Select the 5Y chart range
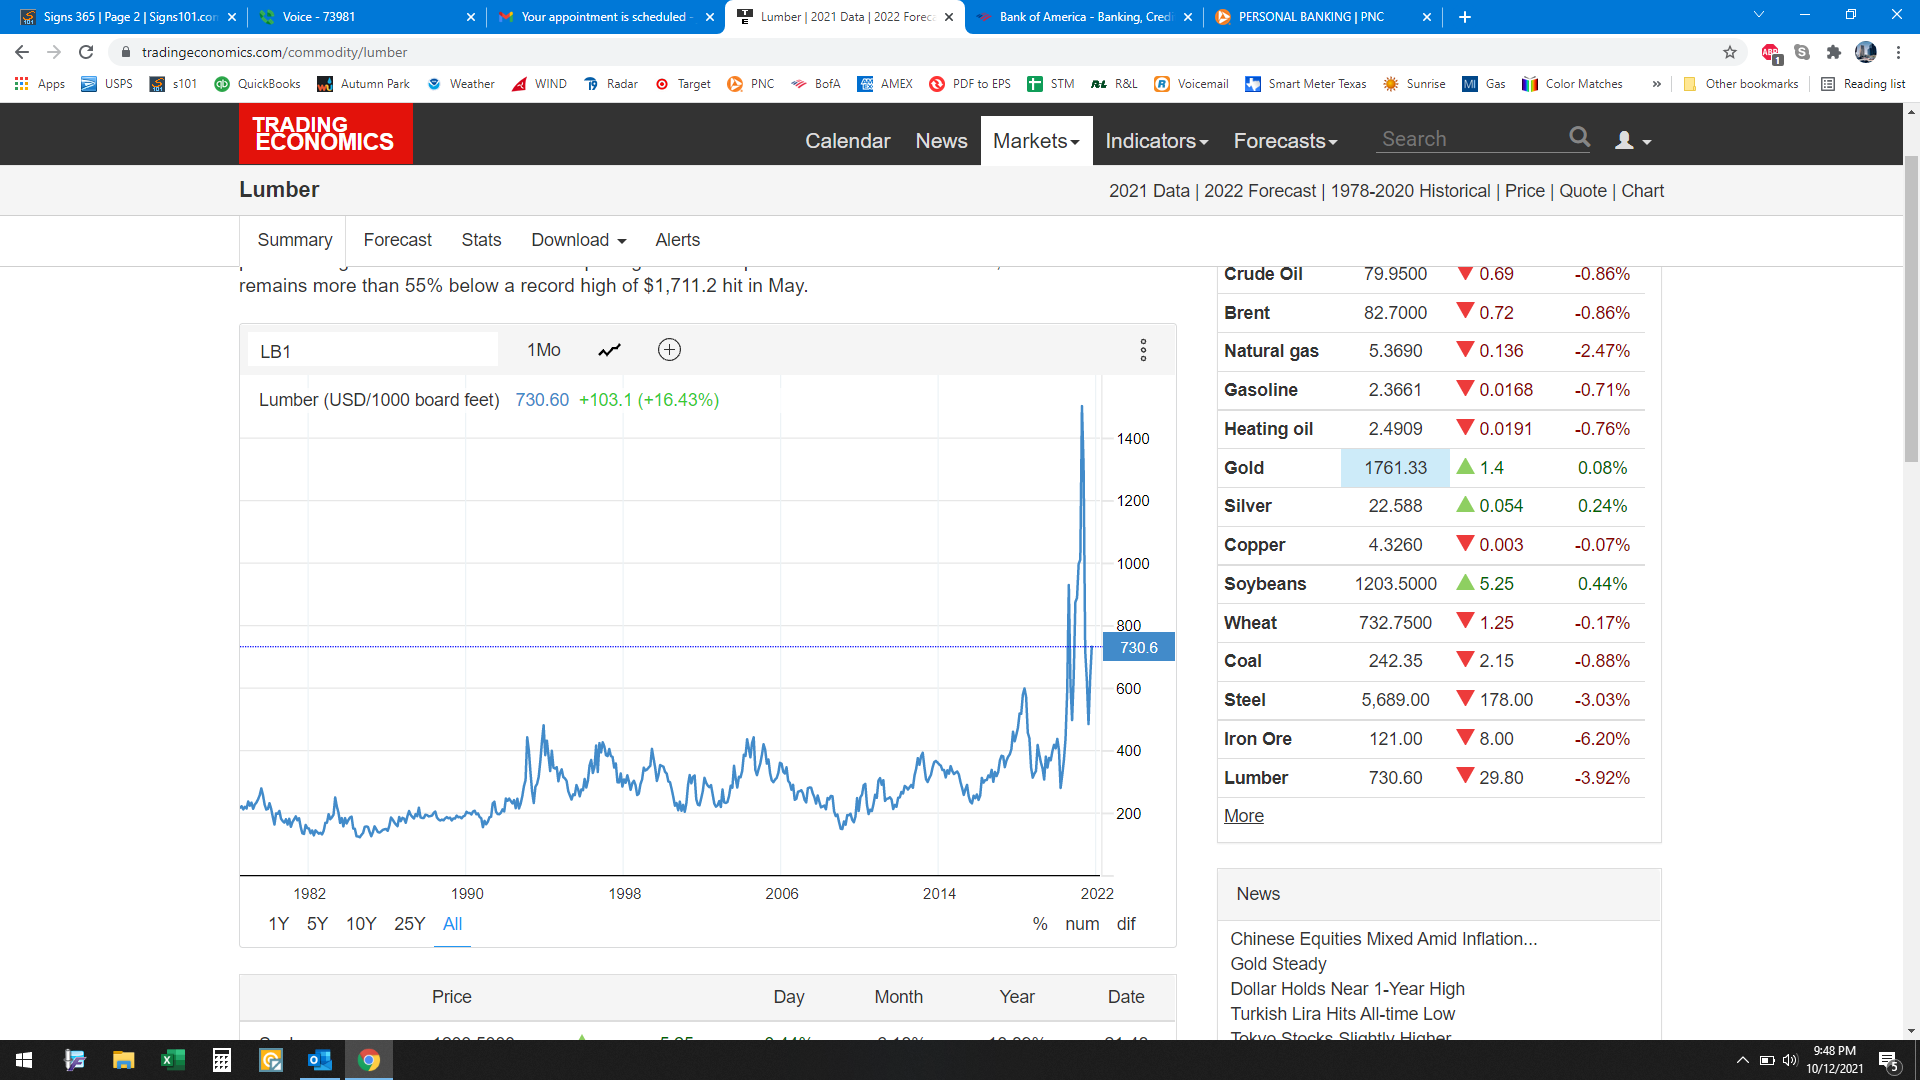1920x1080 pixels. click(317, 924)
